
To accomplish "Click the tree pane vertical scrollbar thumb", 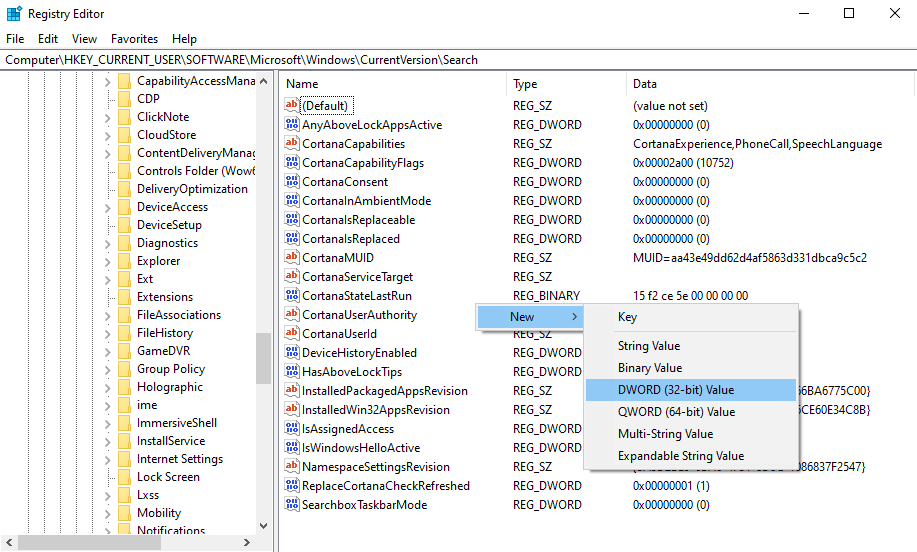I will click(x=263, y=358).
